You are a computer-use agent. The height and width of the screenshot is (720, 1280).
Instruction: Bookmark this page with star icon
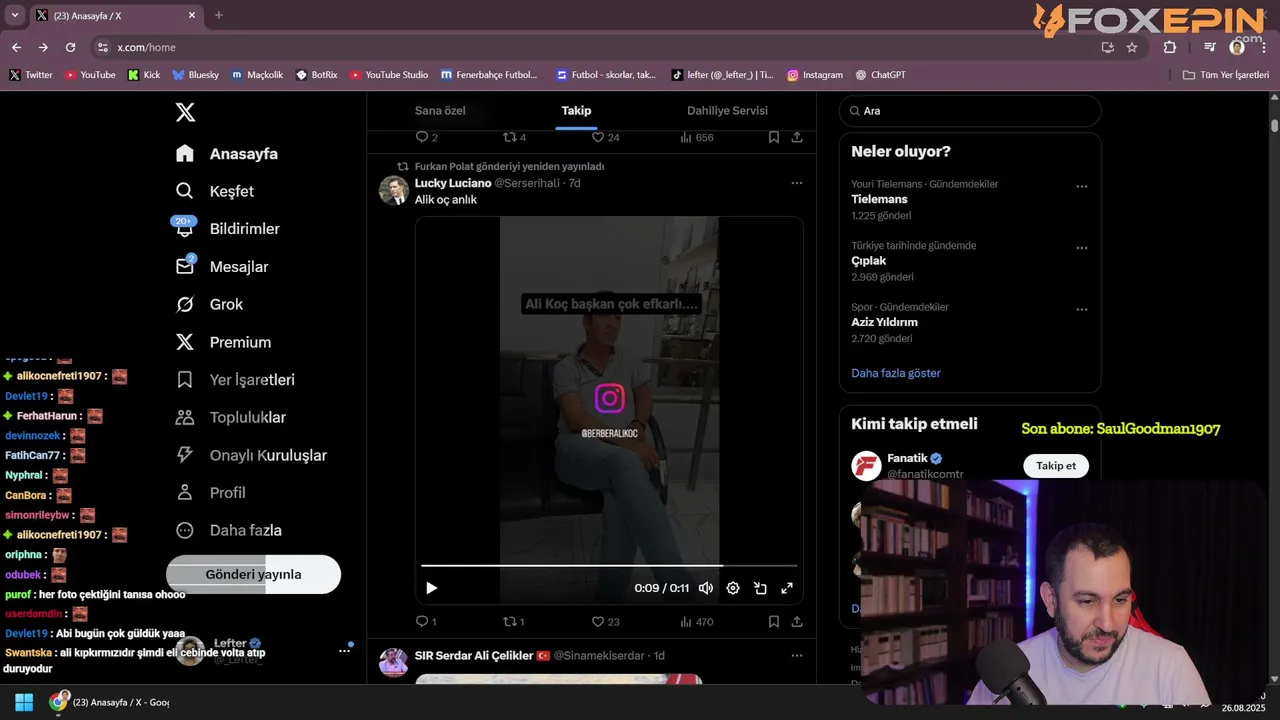pyautogui.click(x=1132, y=47)
